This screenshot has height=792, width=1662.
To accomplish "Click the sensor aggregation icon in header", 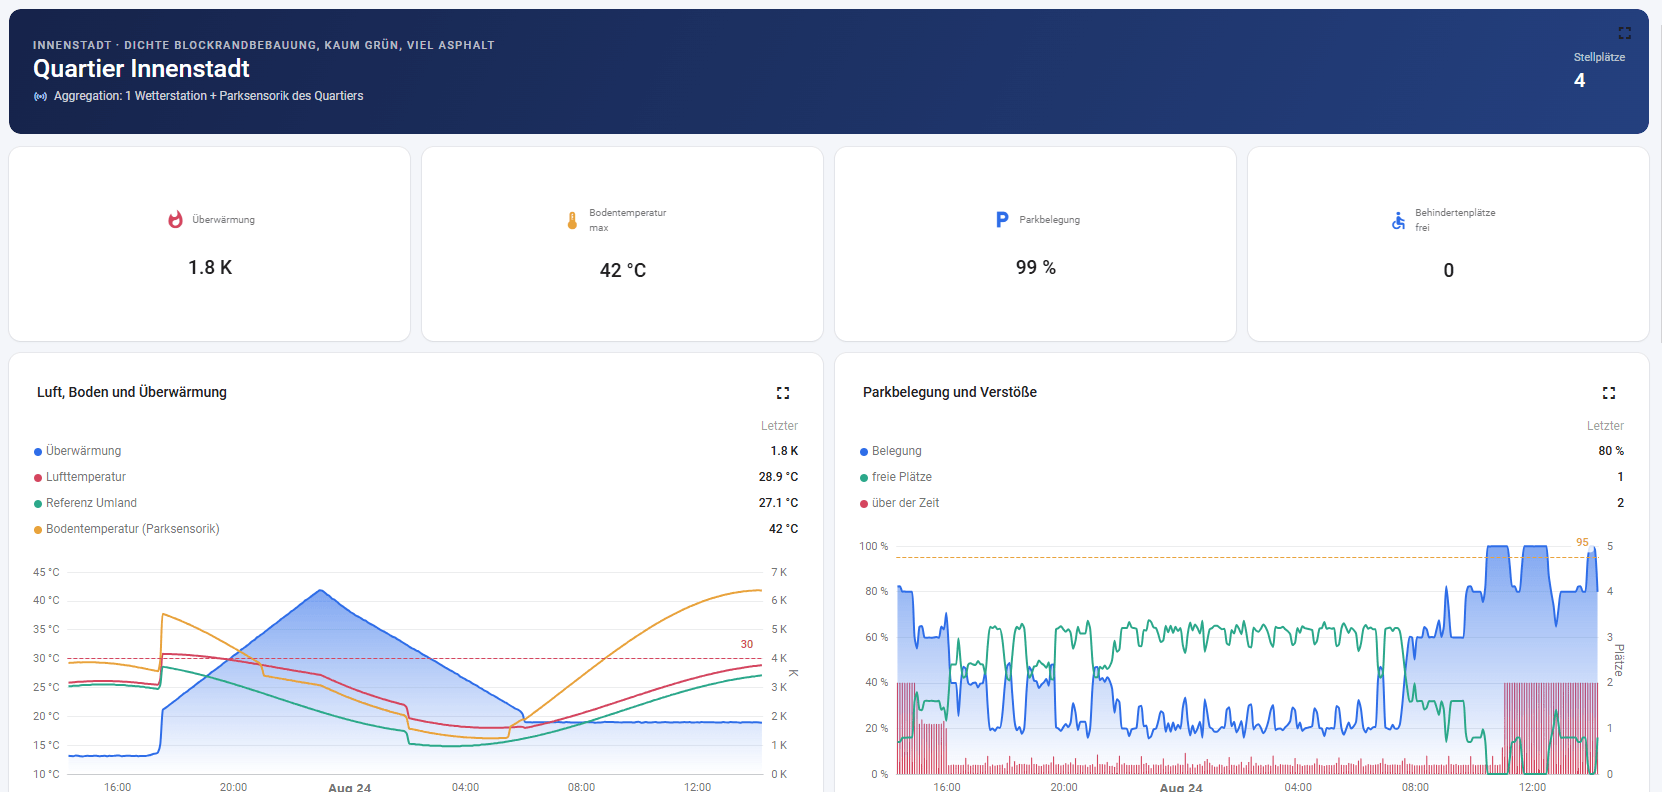I will click(x=40, y=96).
